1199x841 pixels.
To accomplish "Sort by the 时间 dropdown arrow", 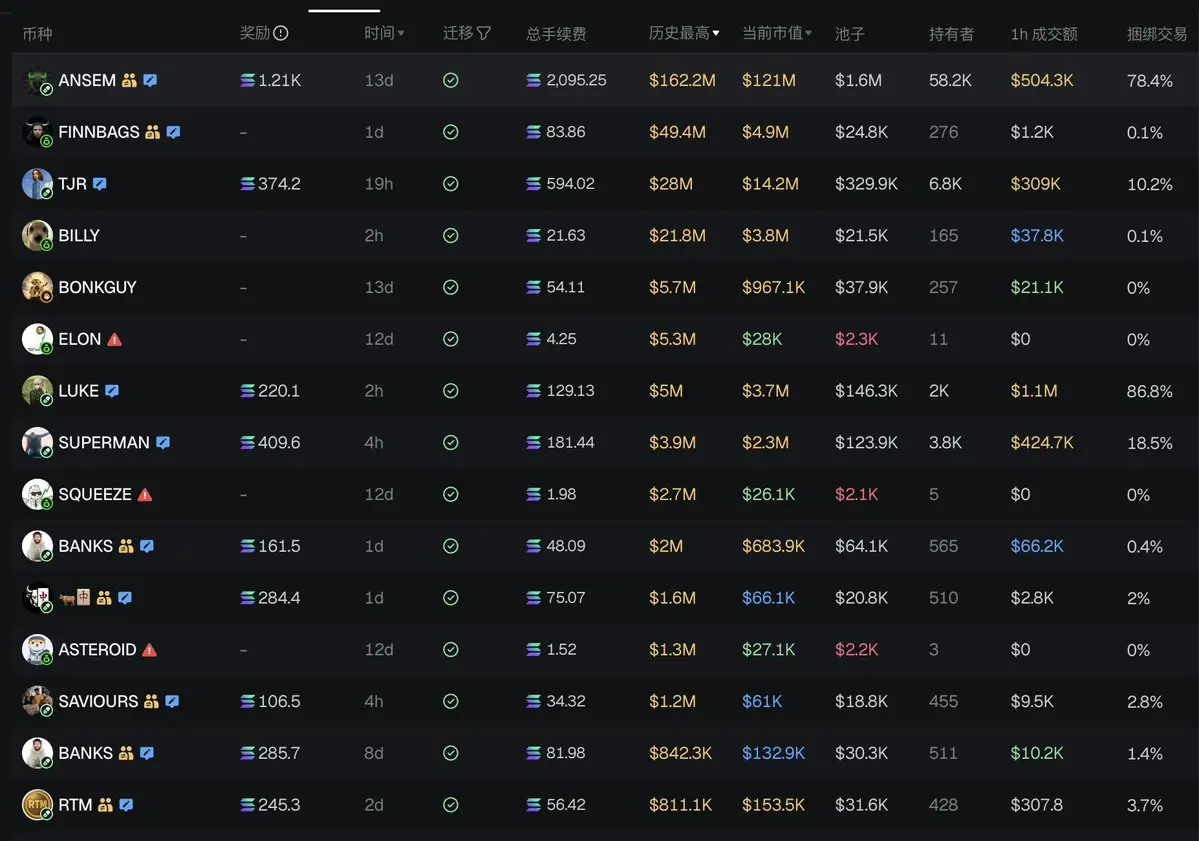I will (401, 34).
